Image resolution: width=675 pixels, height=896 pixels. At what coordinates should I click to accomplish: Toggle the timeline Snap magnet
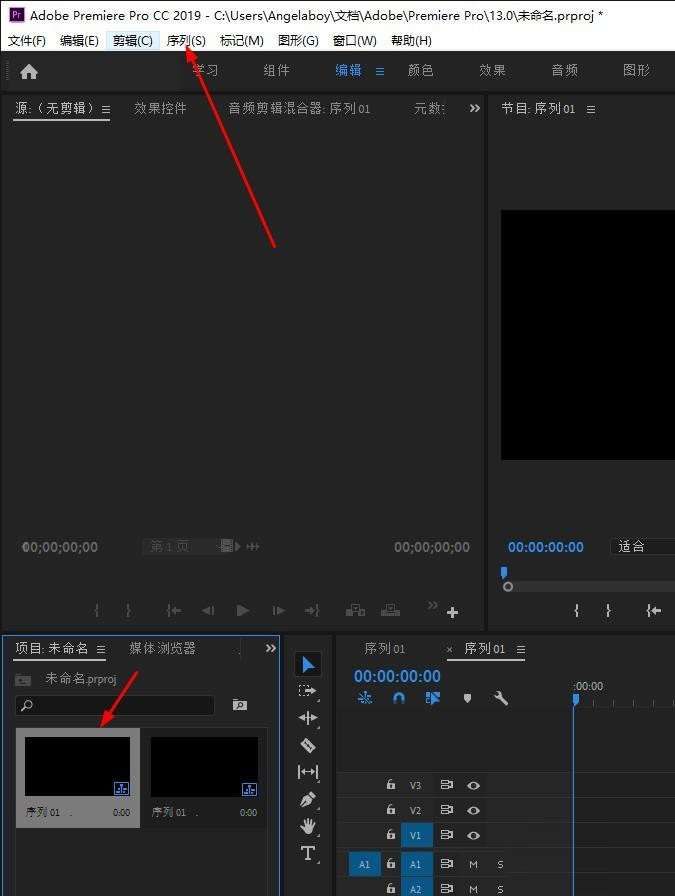pyautogui.click(x=399, y=698)
